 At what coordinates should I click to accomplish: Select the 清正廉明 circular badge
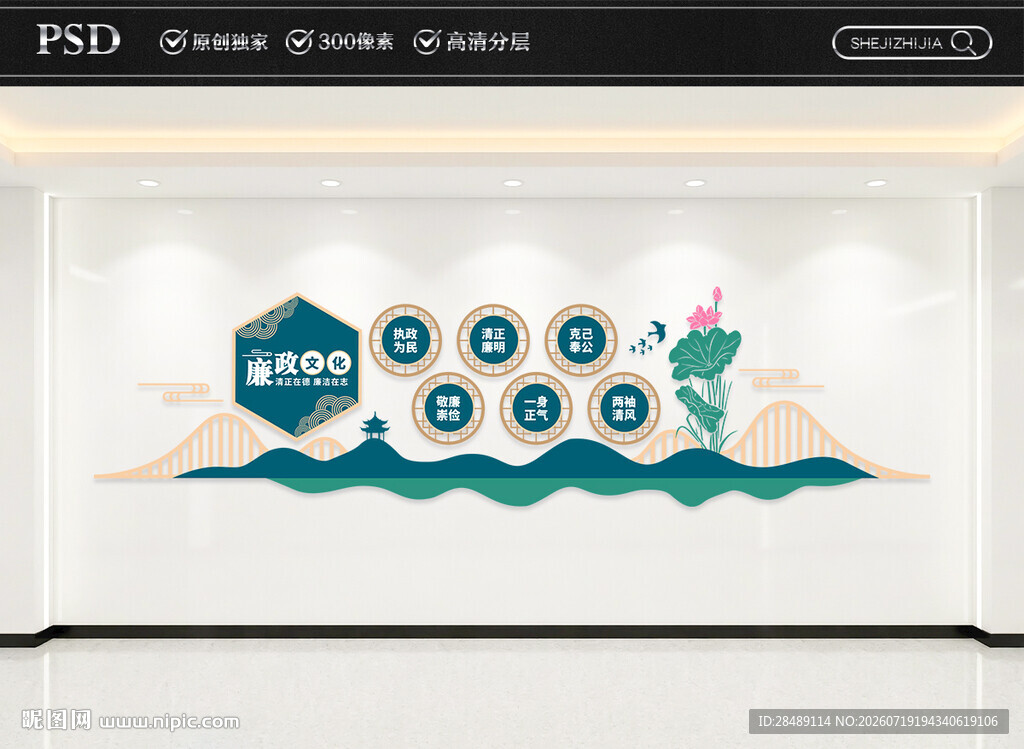pos(493,340)
